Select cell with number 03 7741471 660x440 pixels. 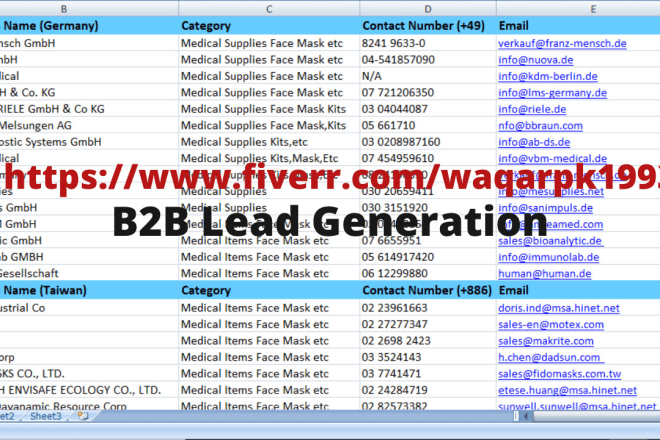point(428,373)
